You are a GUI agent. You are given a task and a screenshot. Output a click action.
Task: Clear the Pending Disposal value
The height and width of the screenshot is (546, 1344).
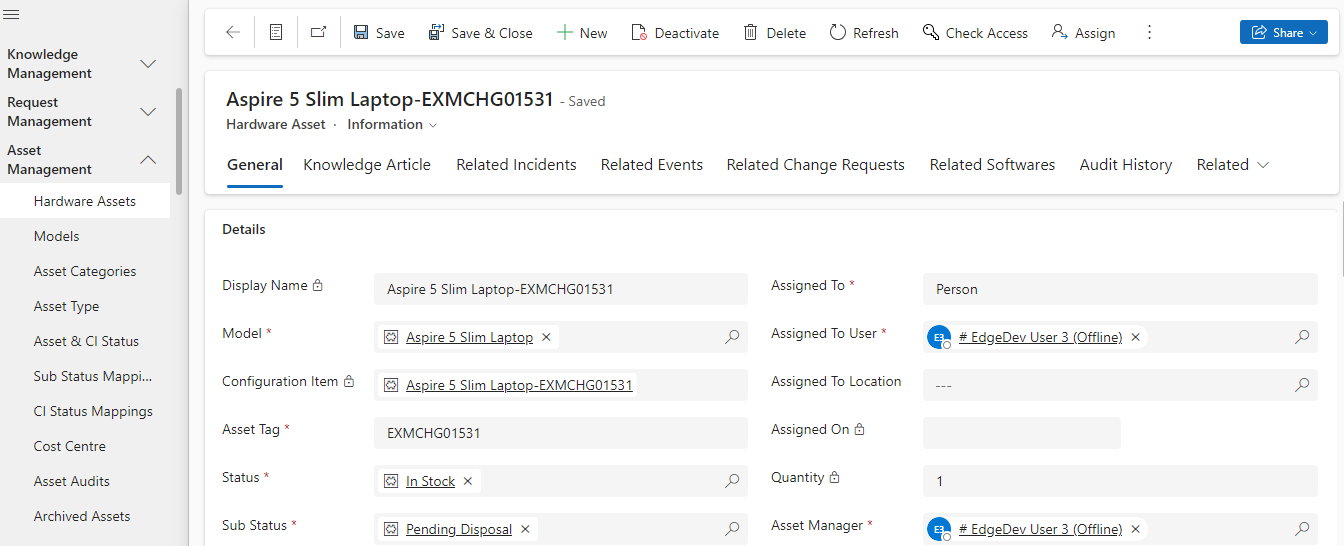(x=525, y=529)
